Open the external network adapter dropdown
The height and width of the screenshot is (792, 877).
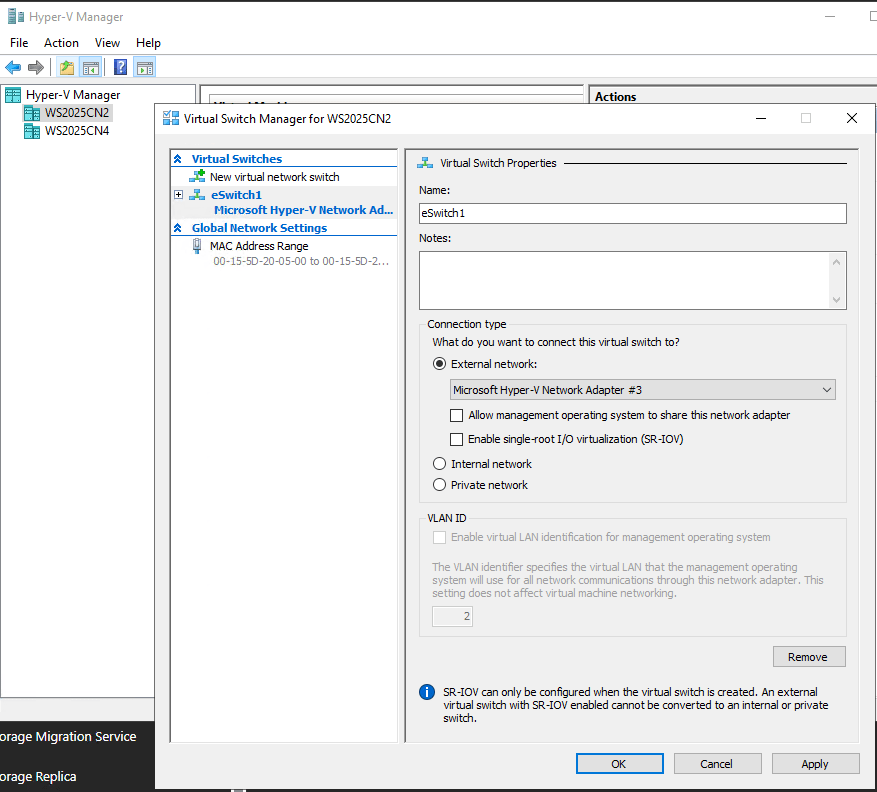pyautogui.click(x=826, y=389)
